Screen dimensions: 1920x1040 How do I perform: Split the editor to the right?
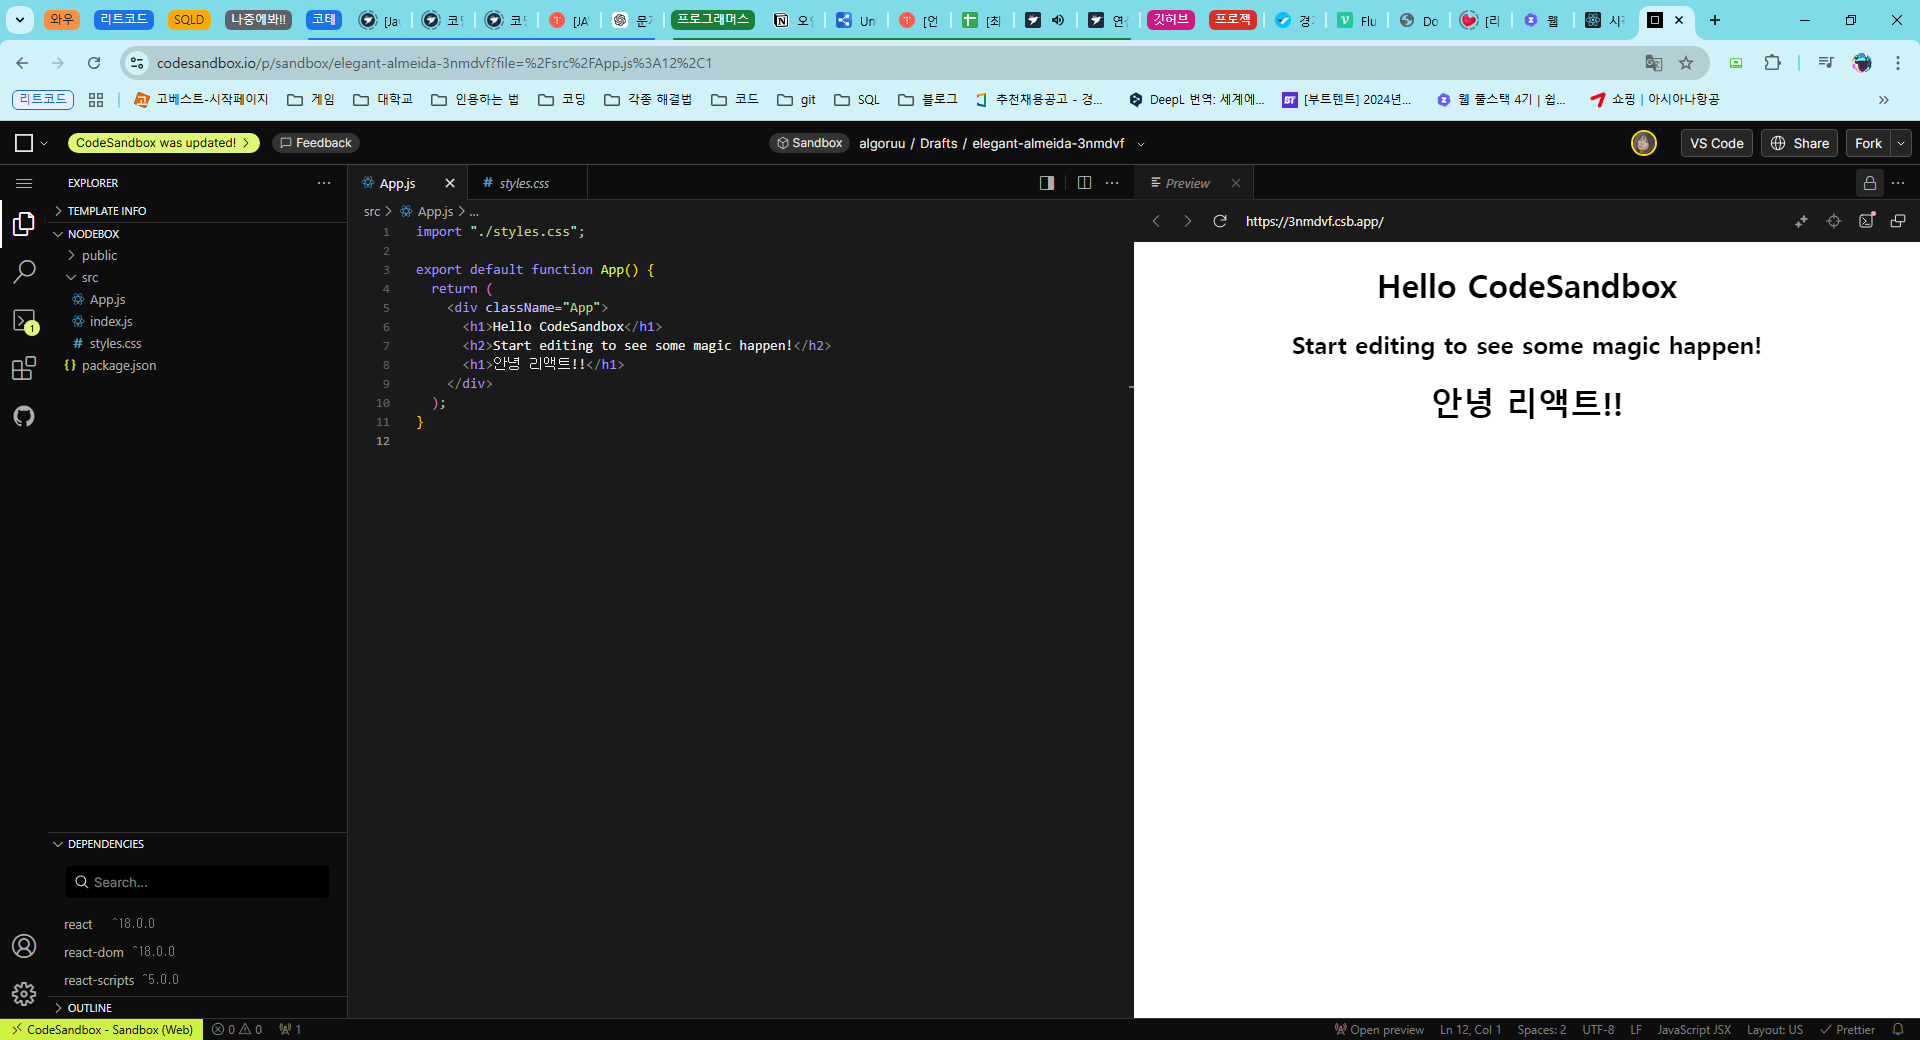[1084, 183]
